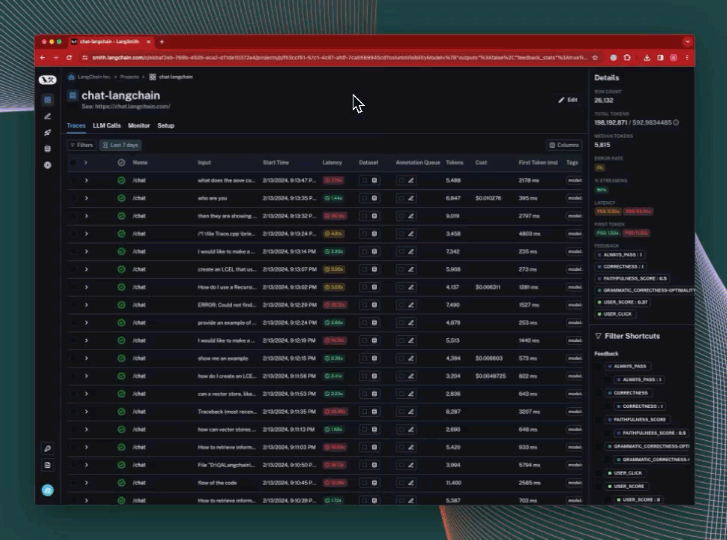
Task: Click the browser back arrow
Action: click(x=43, y=57)
